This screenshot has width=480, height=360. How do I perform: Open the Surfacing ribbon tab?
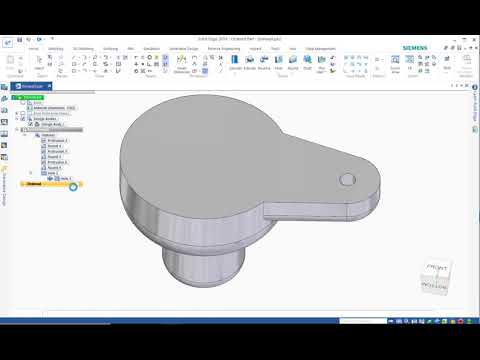point(111,49)
